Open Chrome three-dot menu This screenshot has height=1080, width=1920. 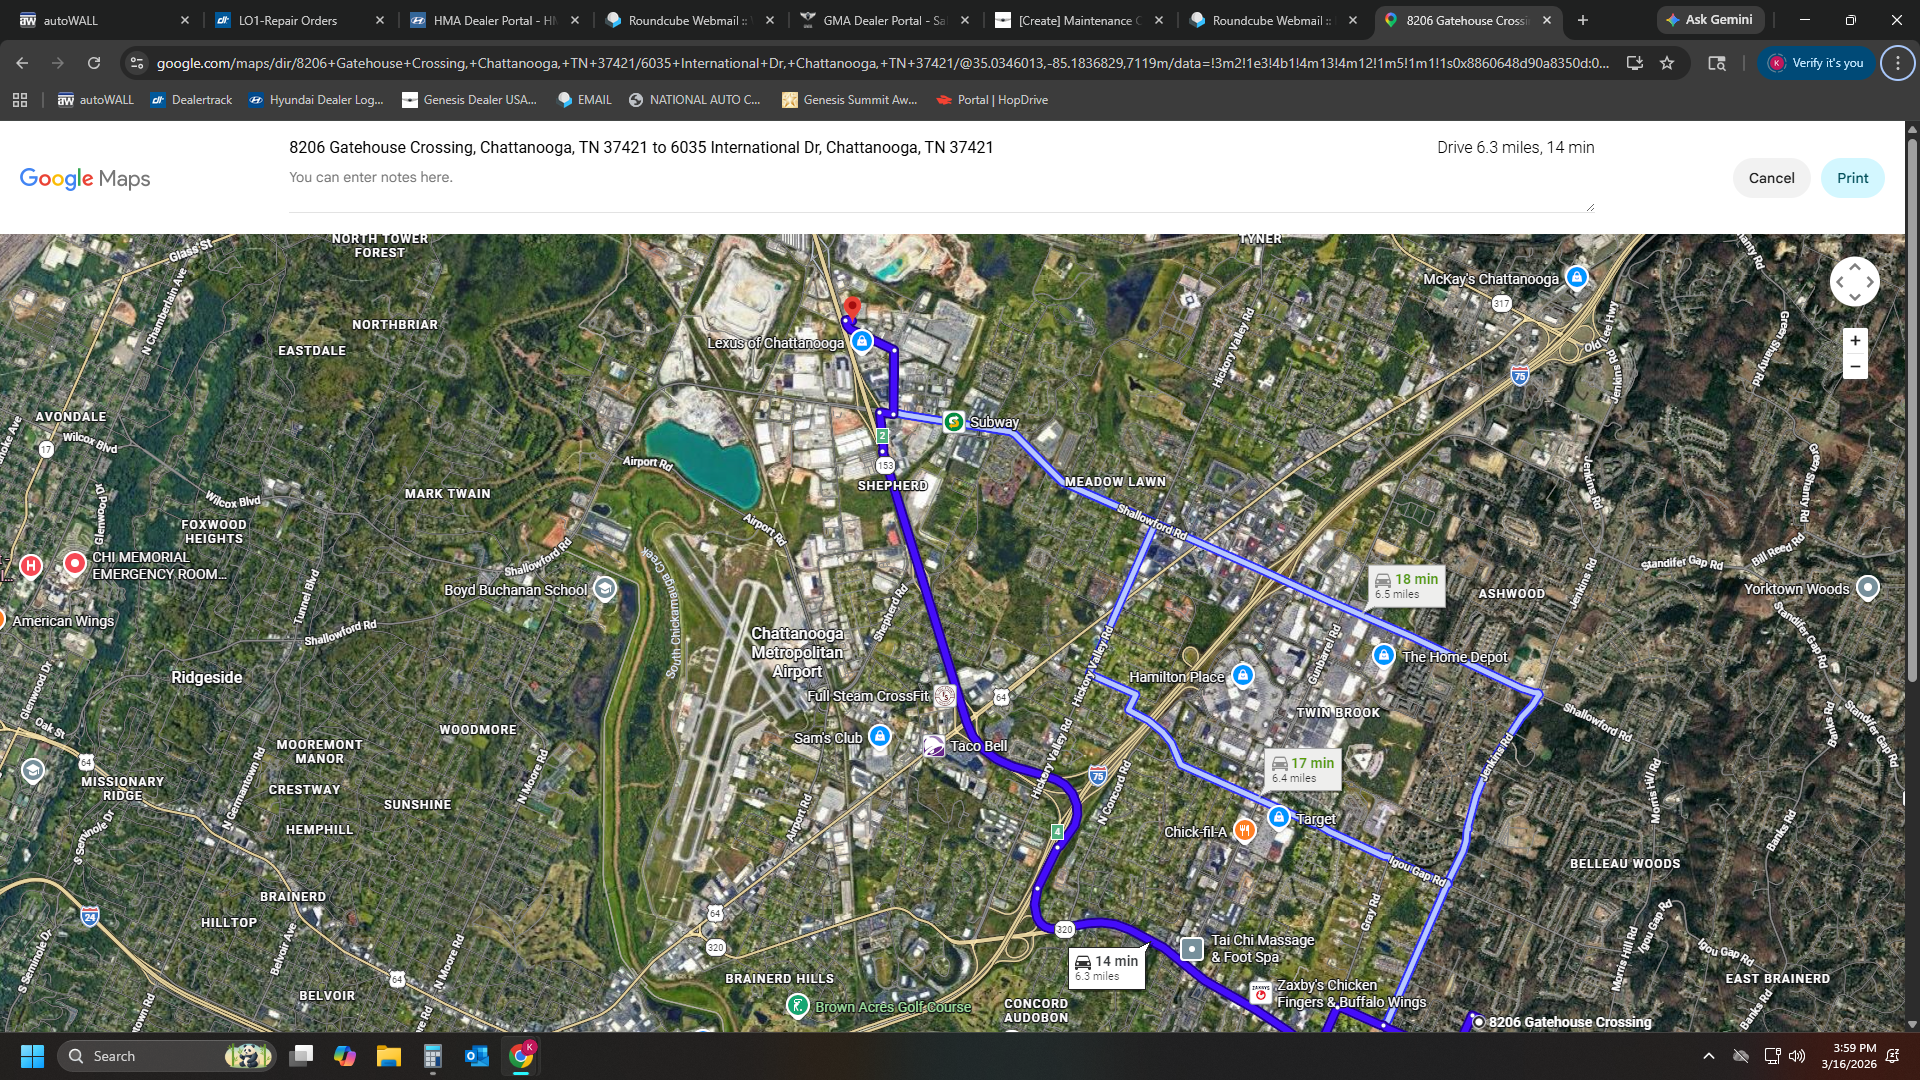[1897, 63]
